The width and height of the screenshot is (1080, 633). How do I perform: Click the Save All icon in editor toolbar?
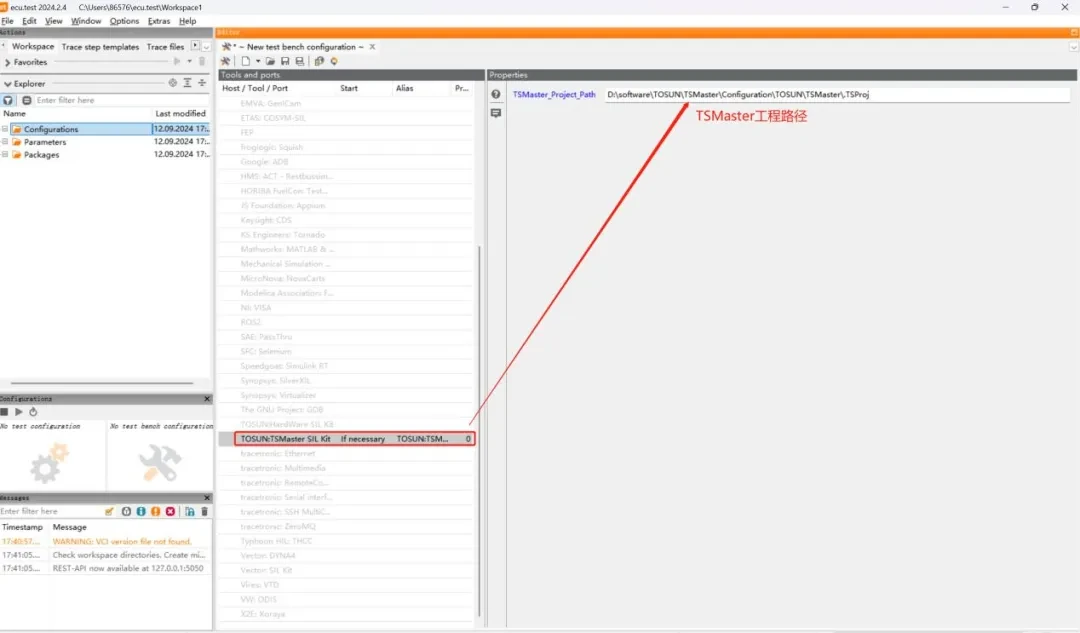tap(299, 61)
